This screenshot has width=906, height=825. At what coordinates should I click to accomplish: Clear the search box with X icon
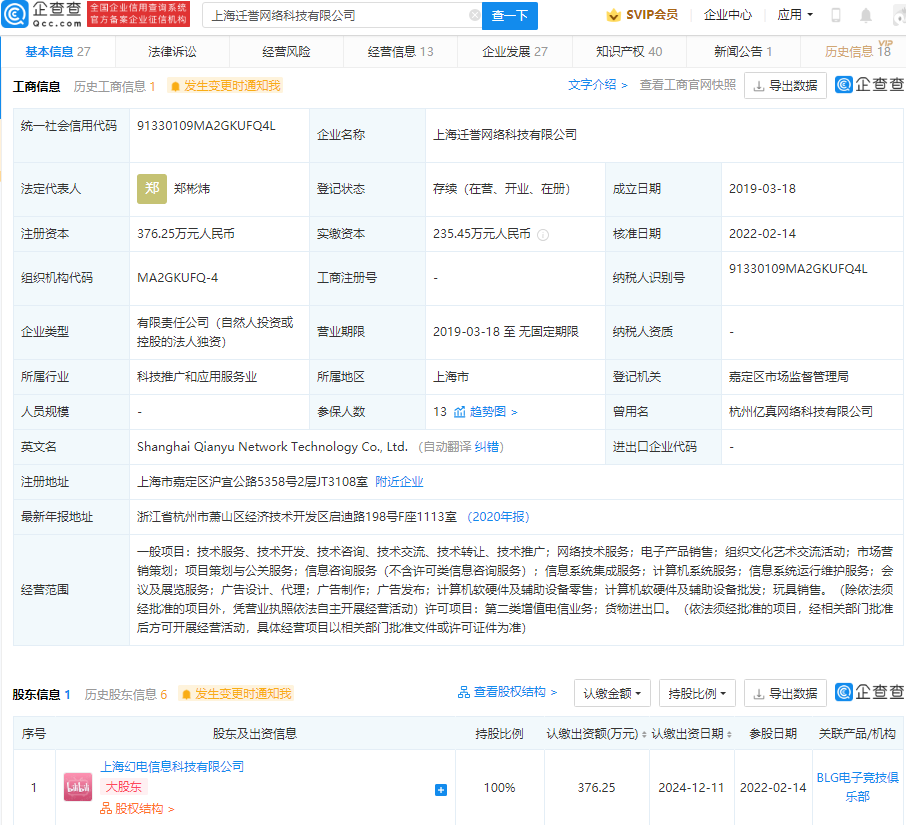(474, 16)
